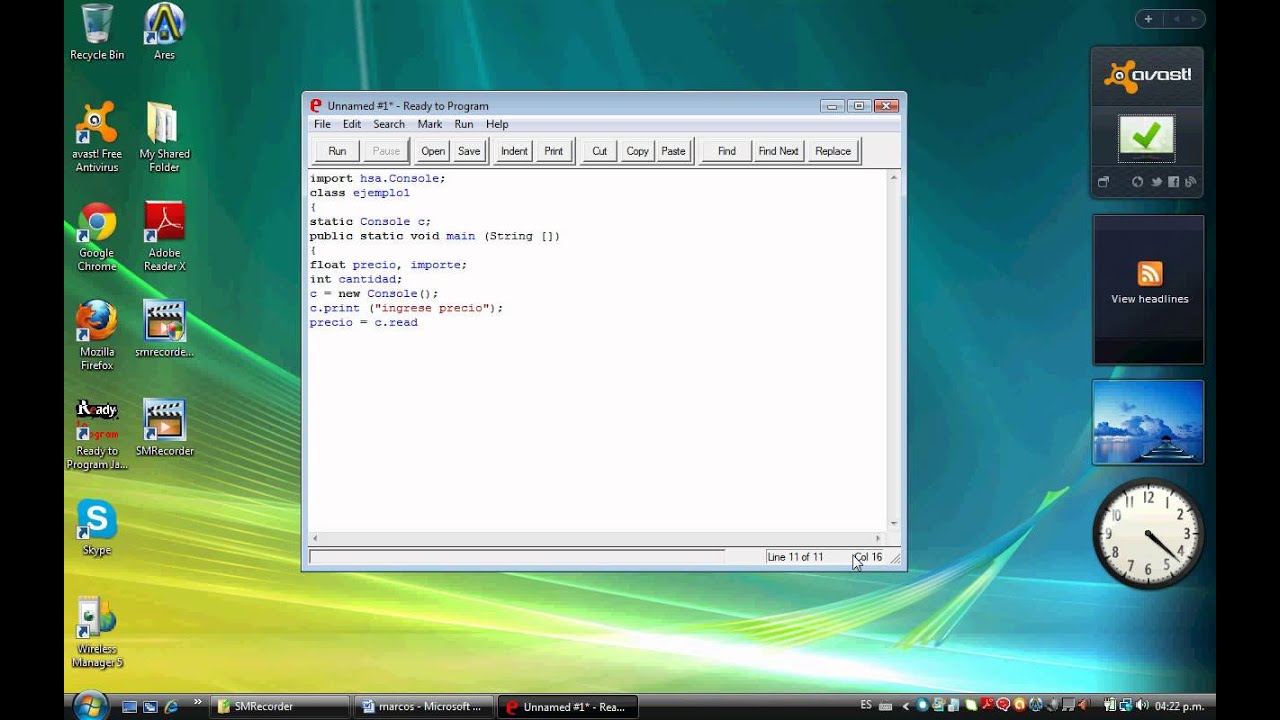The image size is (1280, 720).
Task: Click the Open toolbar button
Action: 433,151
